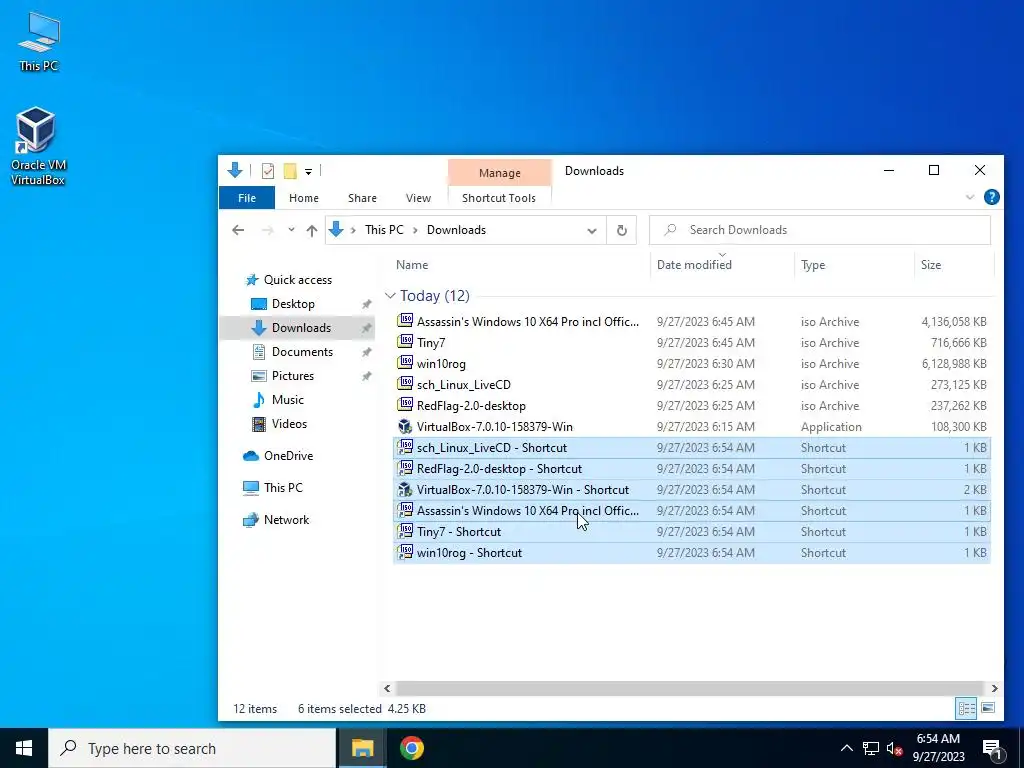Switch to Share ribbon tab
This screenshot has width=1024, height=768.
click(x=362, y=198)
